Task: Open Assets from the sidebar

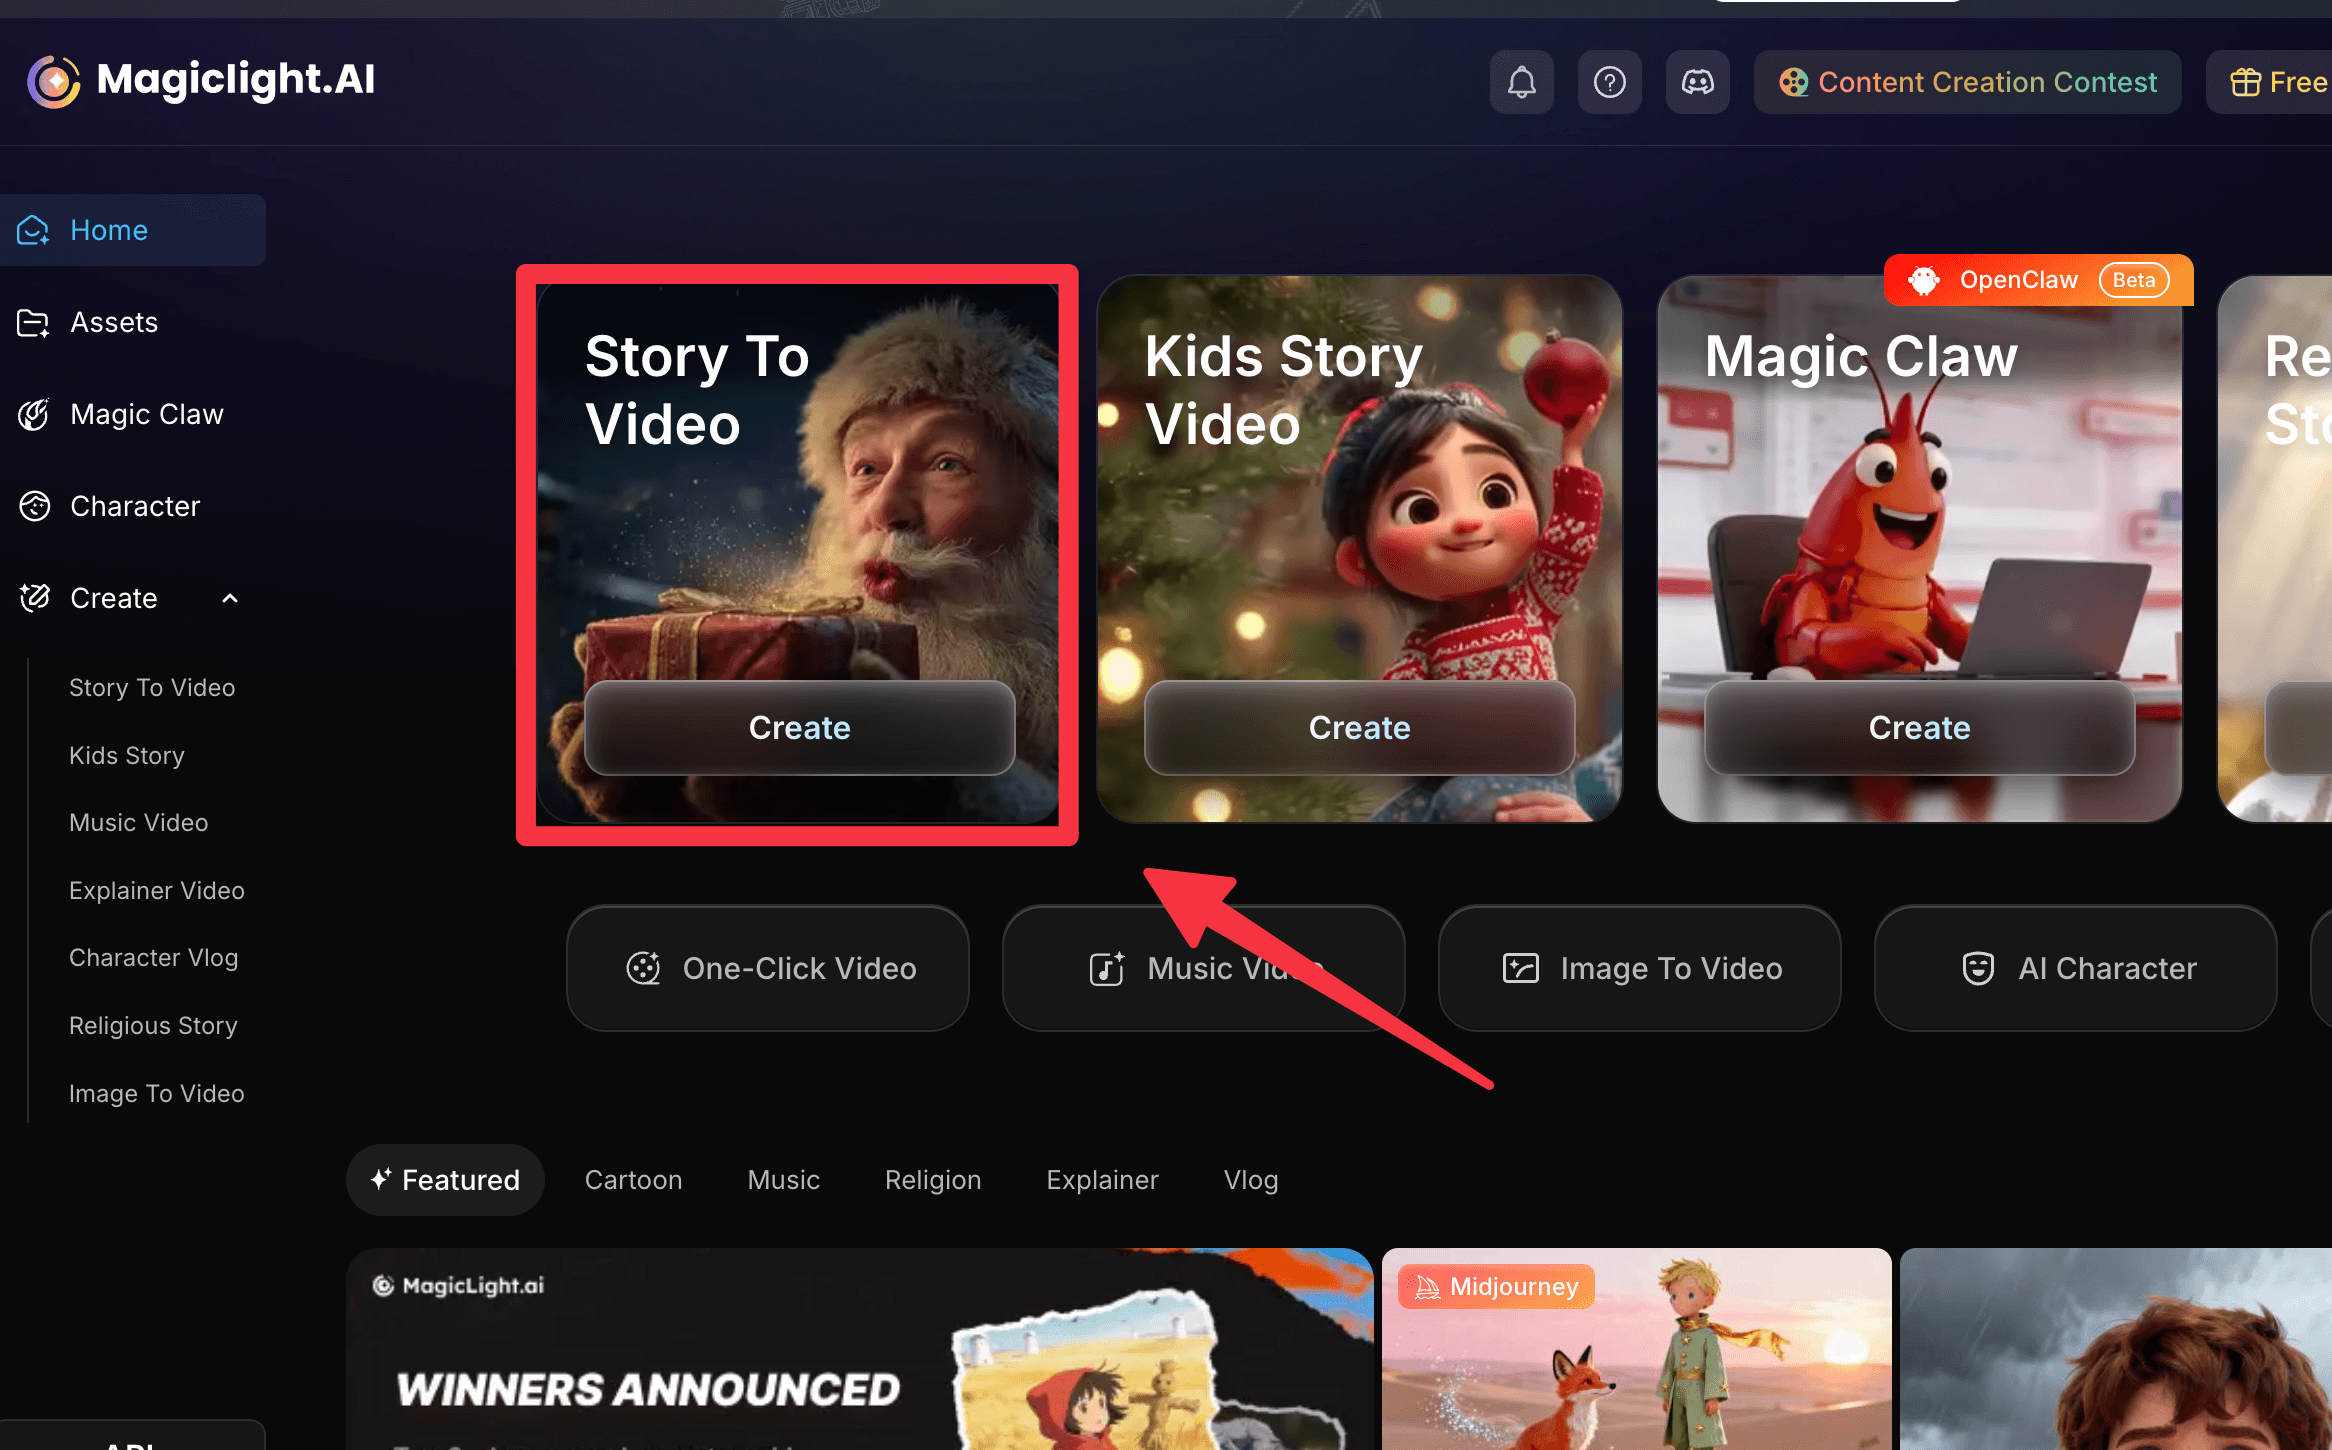Action: tap(113, 322)
